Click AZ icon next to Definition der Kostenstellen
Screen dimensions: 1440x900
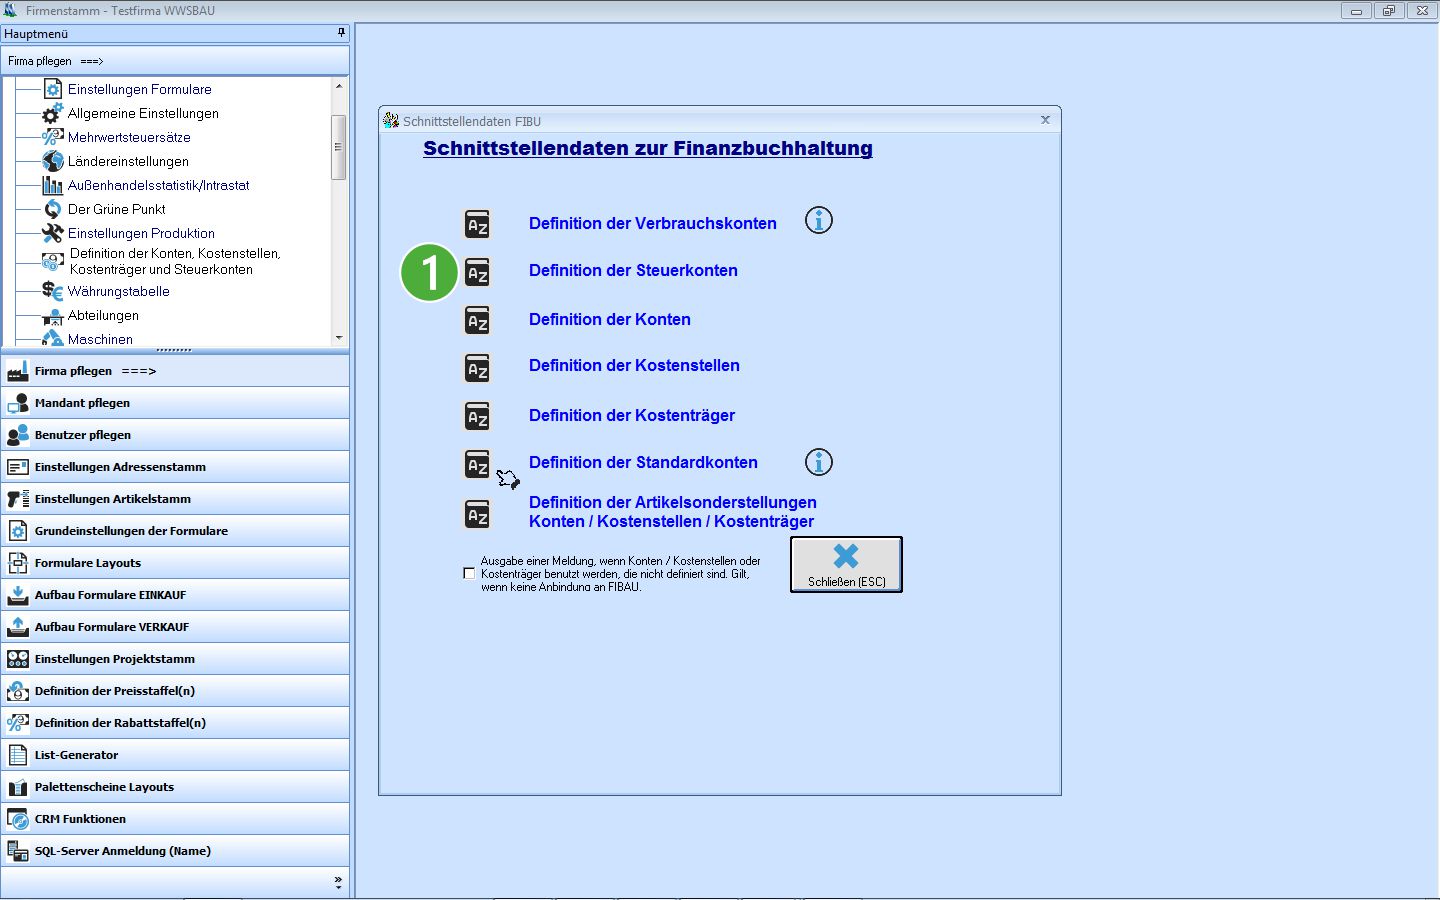pyautogui.click(x=478, y=368)
